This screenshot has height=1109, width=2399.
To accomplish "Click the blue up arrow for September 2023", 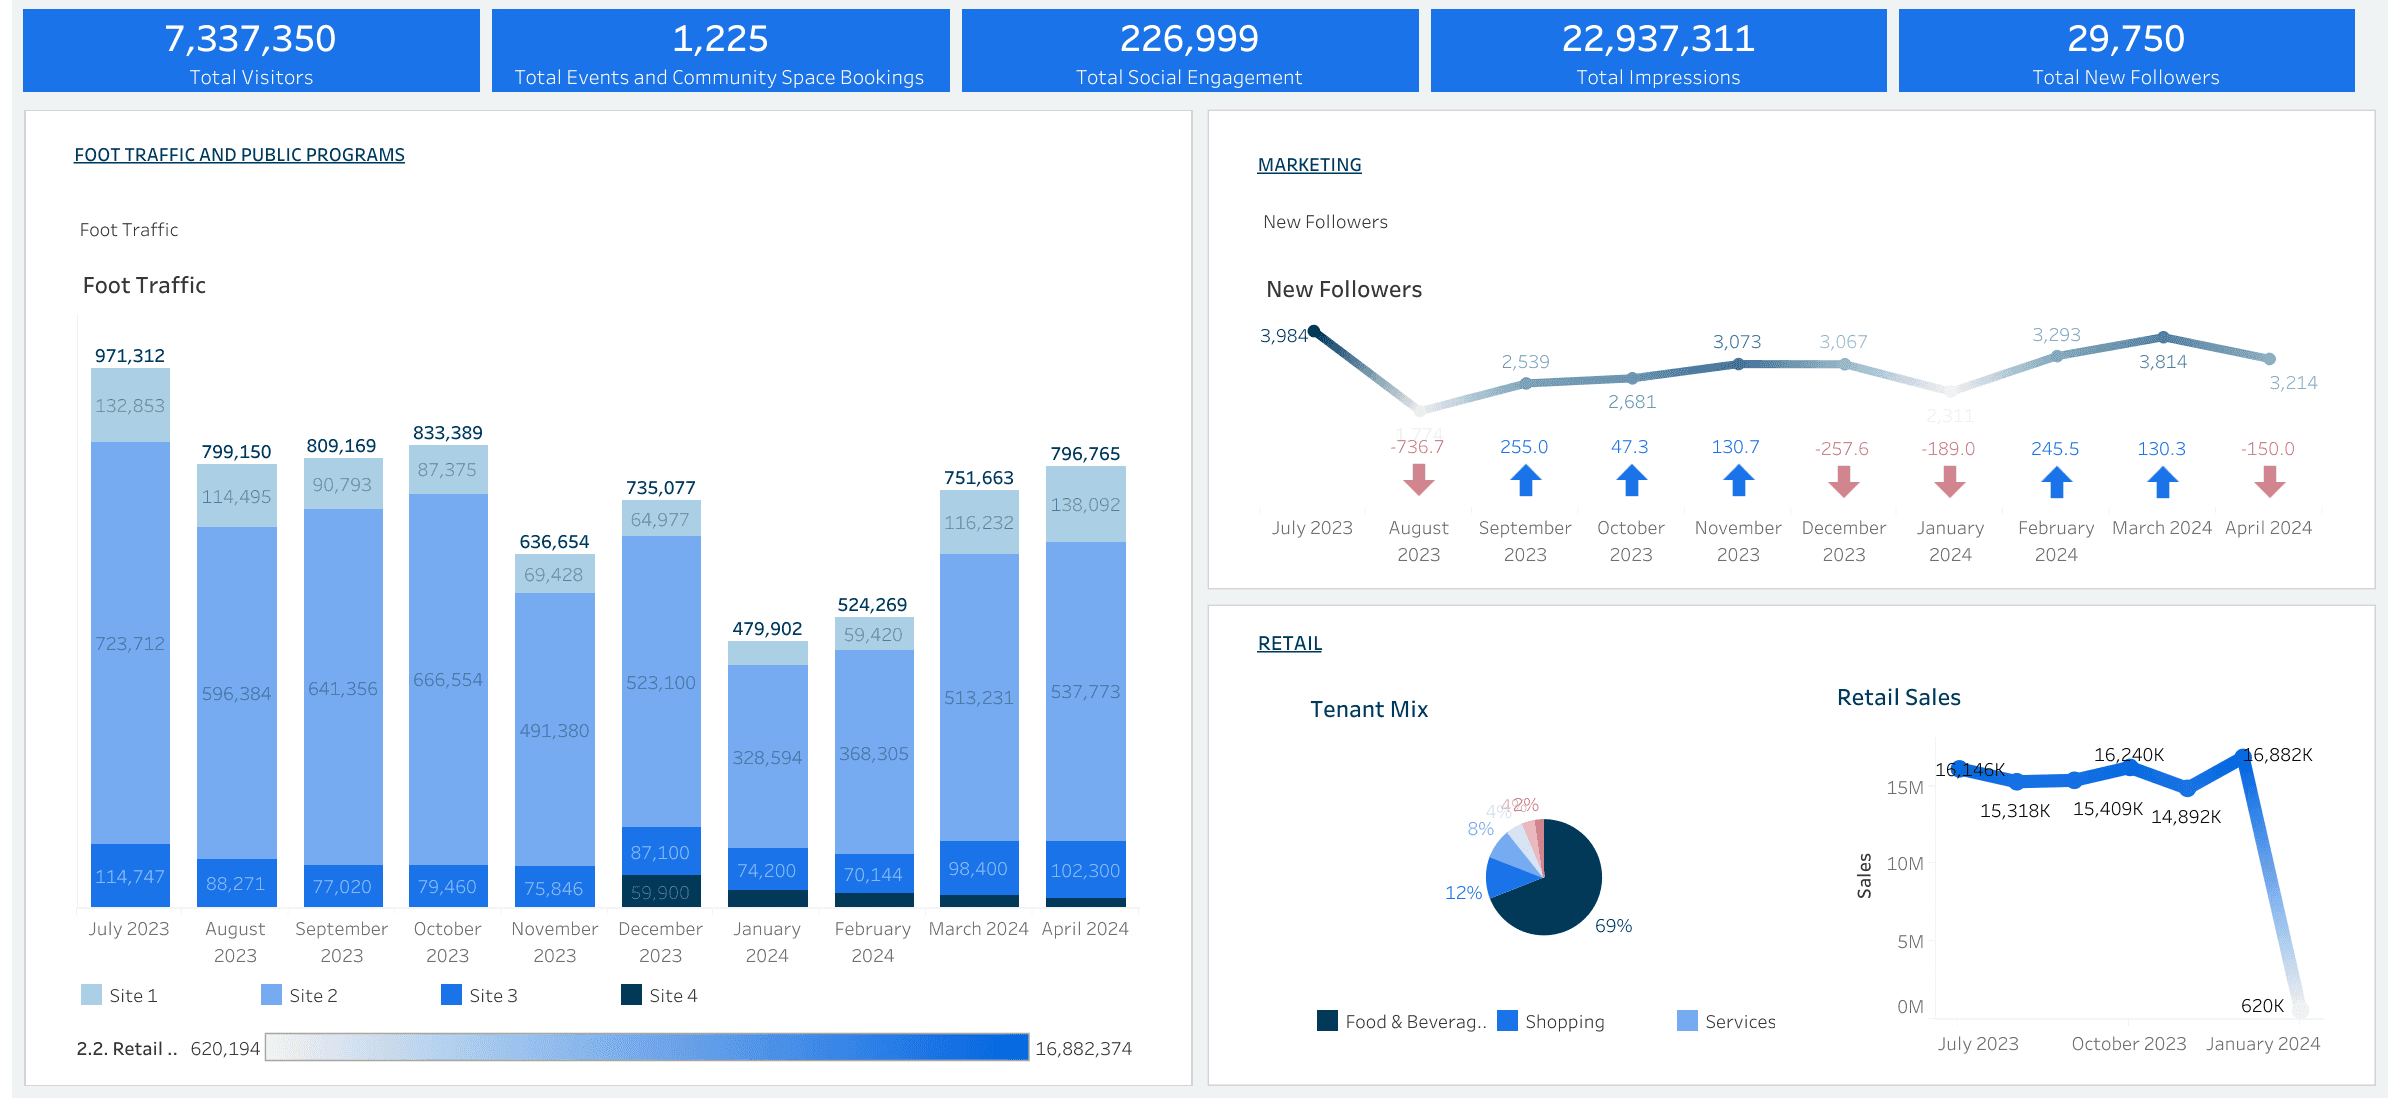I will tap(1524, 482).
